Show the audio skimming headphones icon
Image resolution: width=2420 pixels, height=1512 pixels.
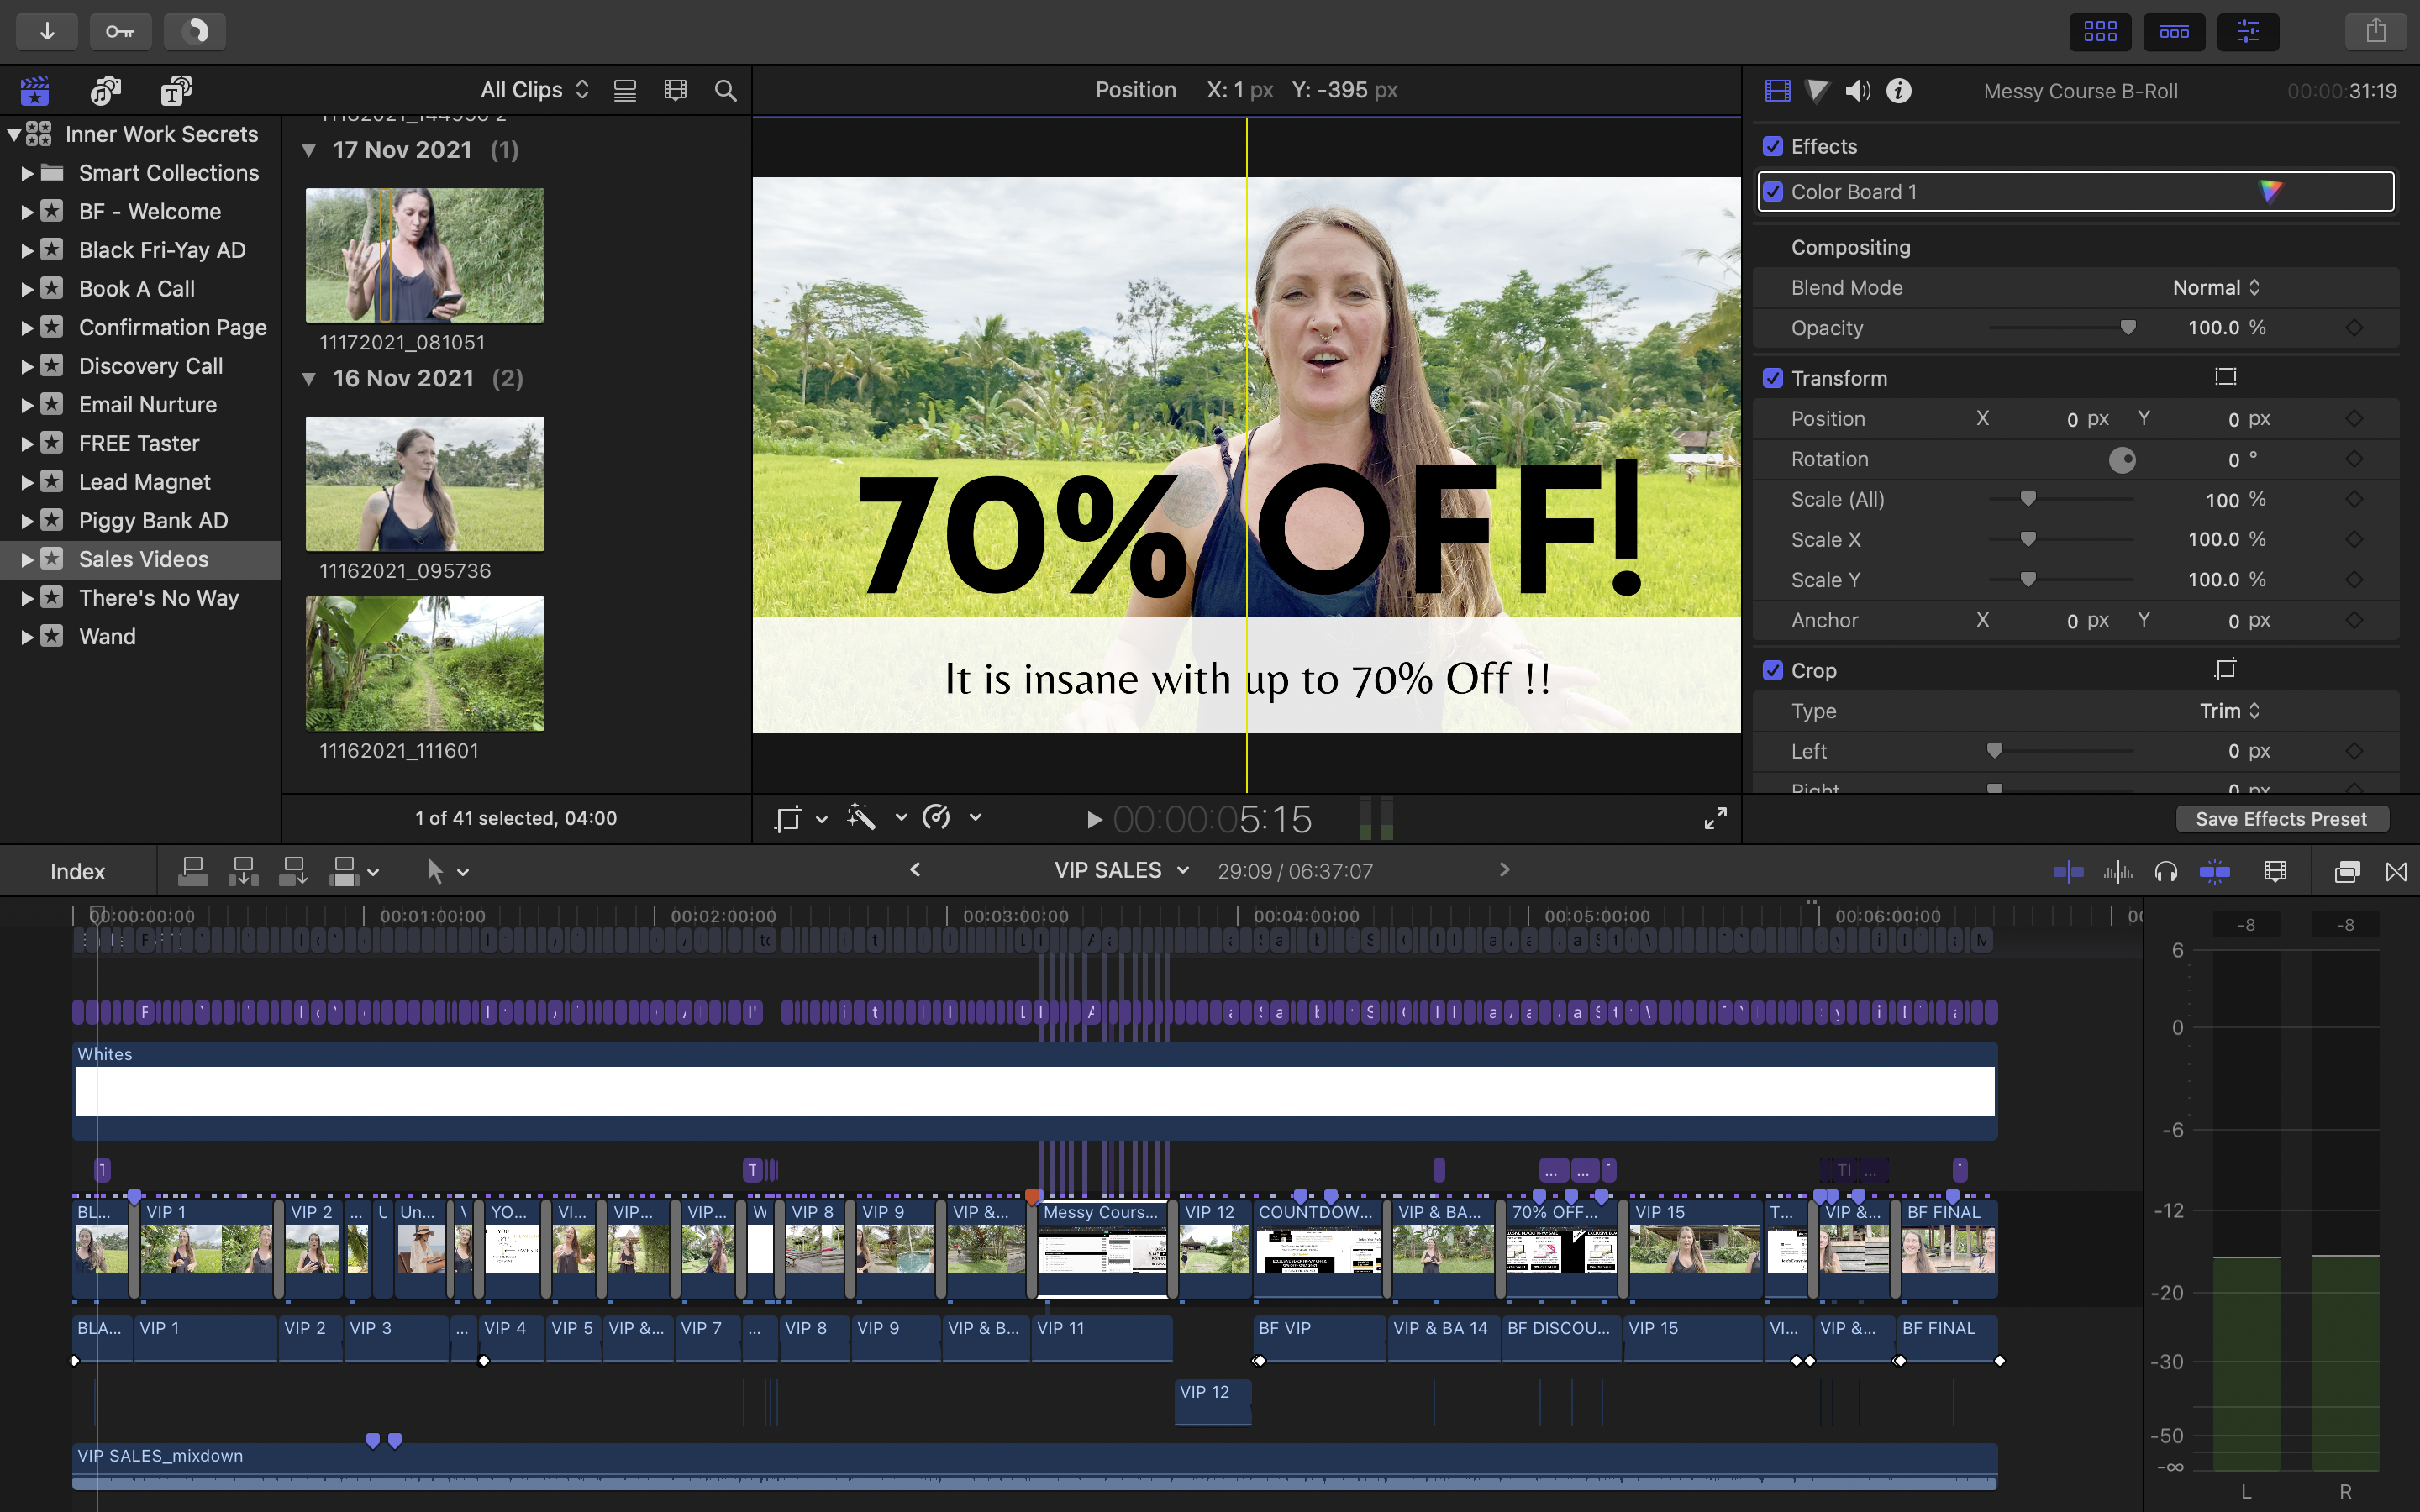point(2166,872)
